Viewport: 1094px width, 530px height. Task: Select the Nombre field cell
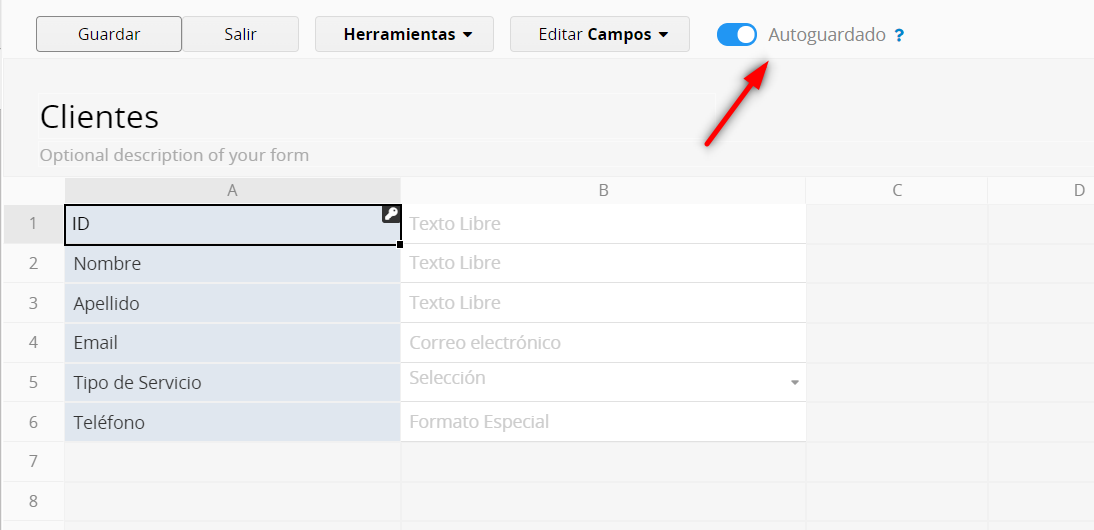[x=232, y=264]
